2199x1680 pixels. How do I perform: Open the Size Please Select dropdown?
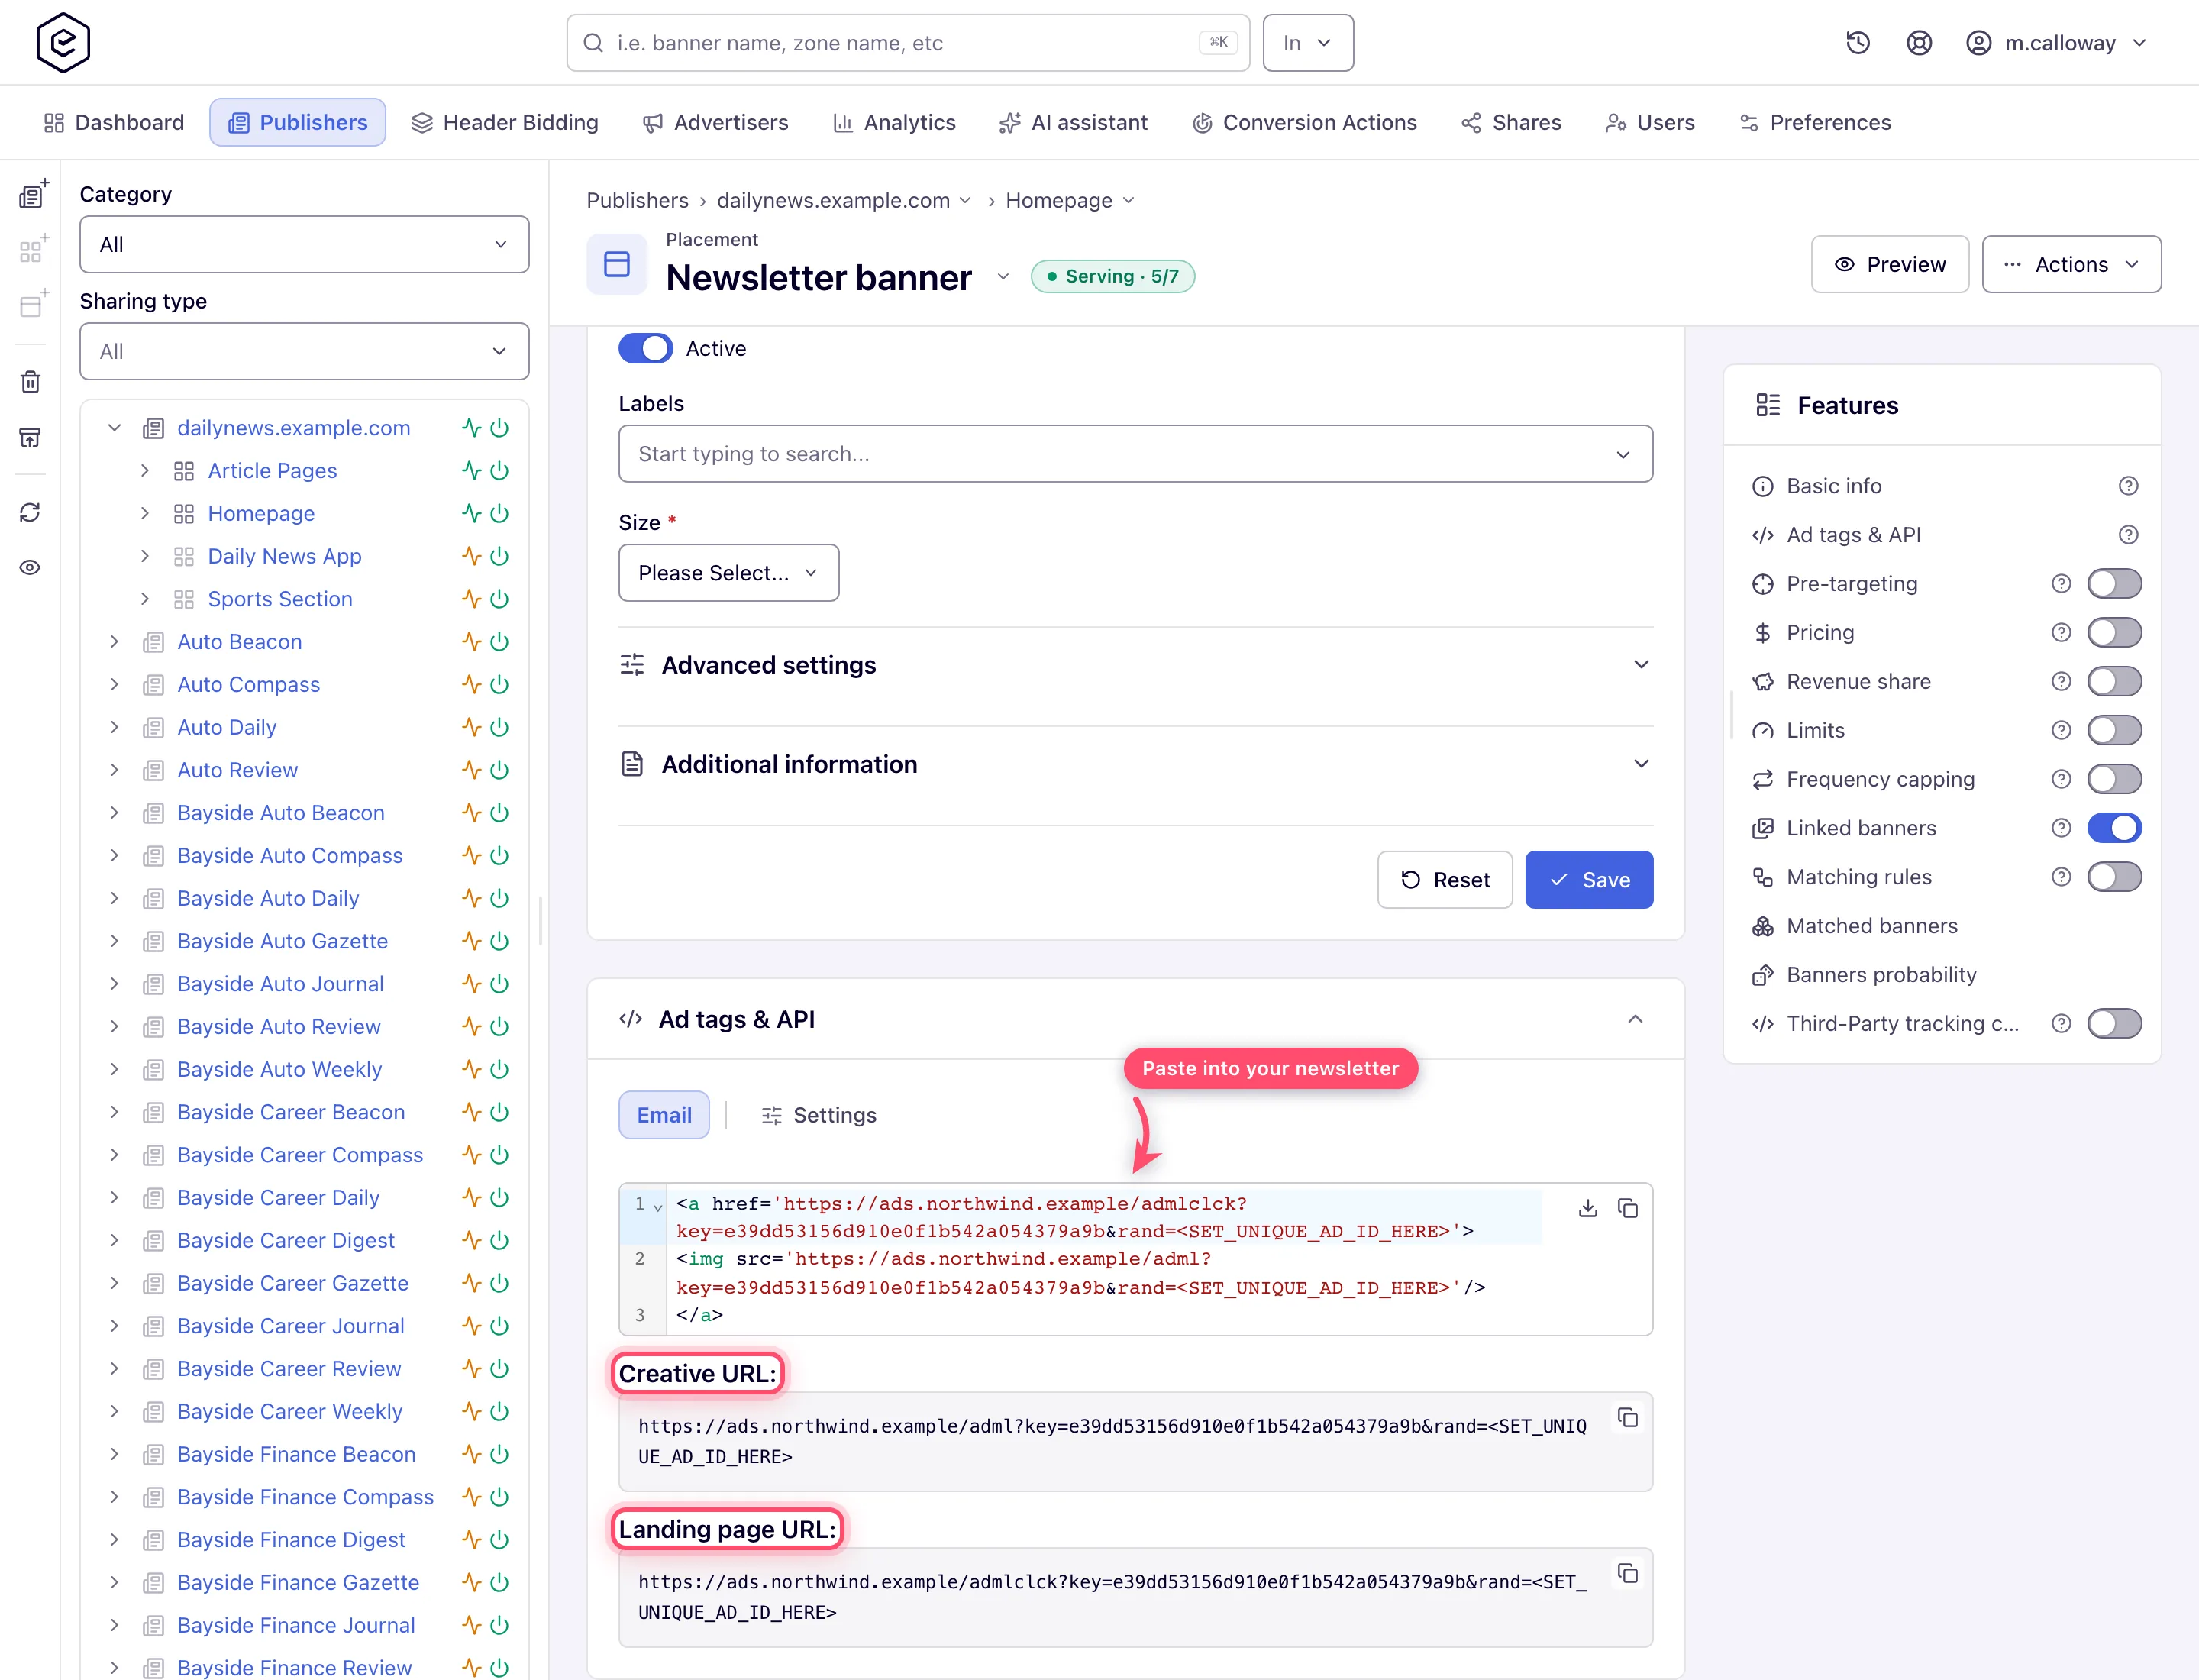click(728, 573)
